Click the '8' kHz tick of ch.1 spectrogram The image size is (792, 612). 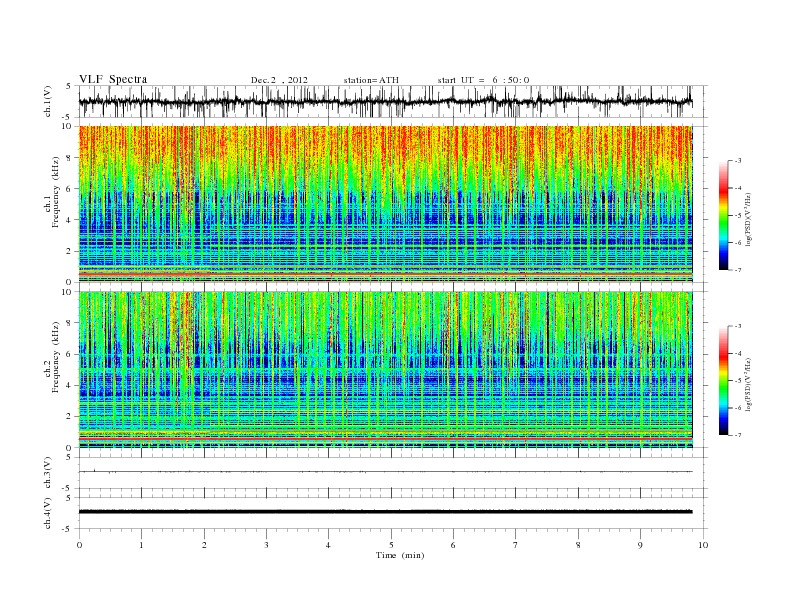pyautogui.click(x=70, y=158)
